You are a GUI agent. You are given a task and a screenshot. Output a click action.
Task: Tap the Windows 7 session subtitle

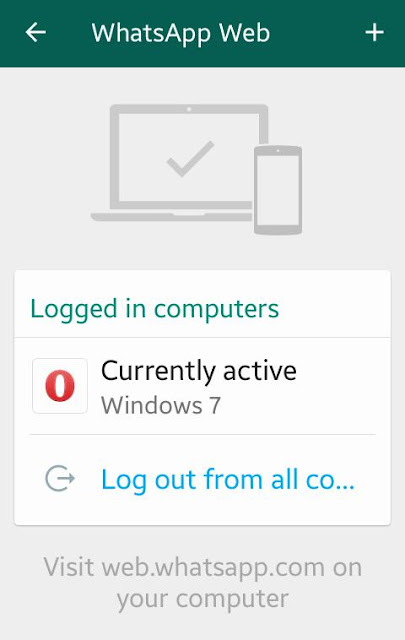(161, 406)
